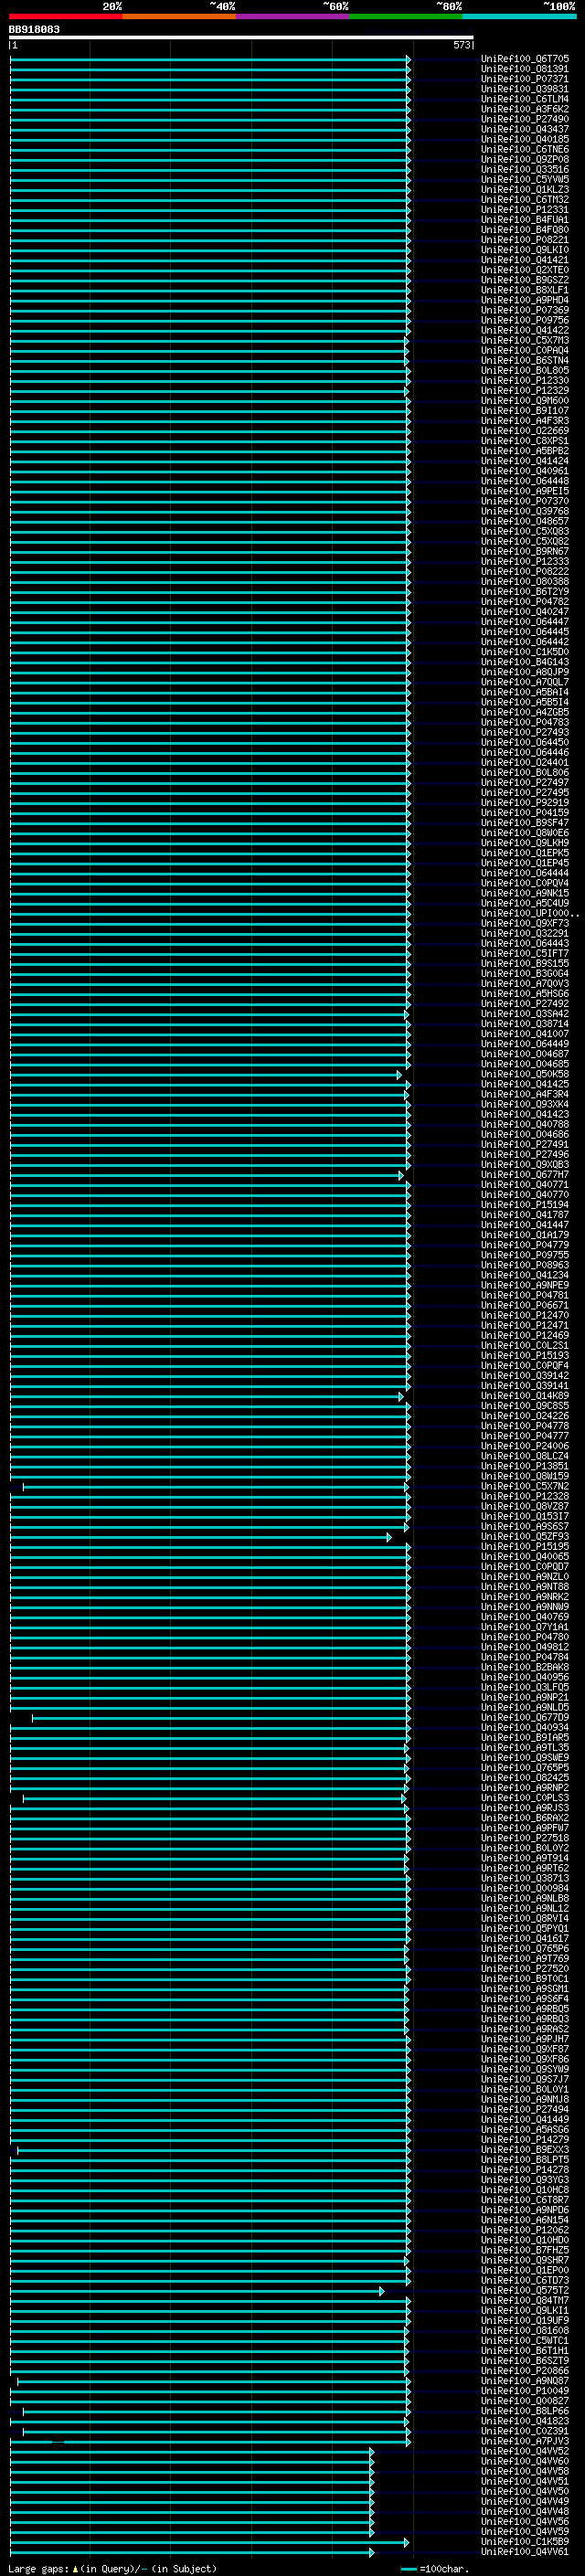Click the 'Large gaps:' legend text
Image resolution: width=585 pixels, height=2576 pixels.
pos(38,2568)
